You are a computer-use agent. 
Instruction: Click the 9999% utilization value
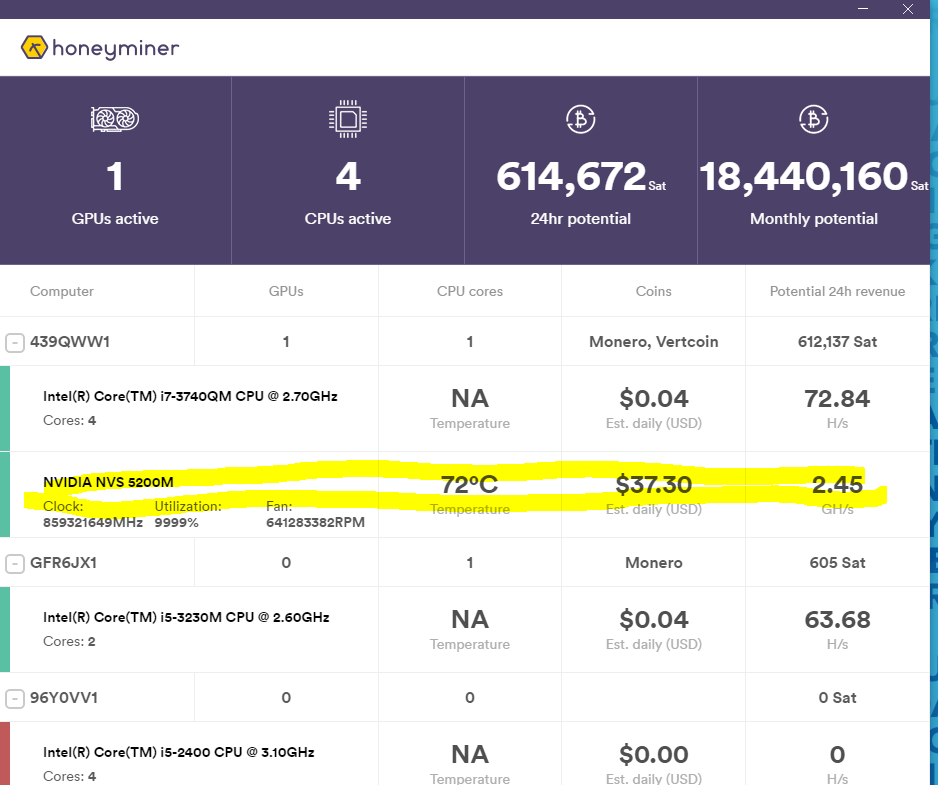(x=176, y=522)
